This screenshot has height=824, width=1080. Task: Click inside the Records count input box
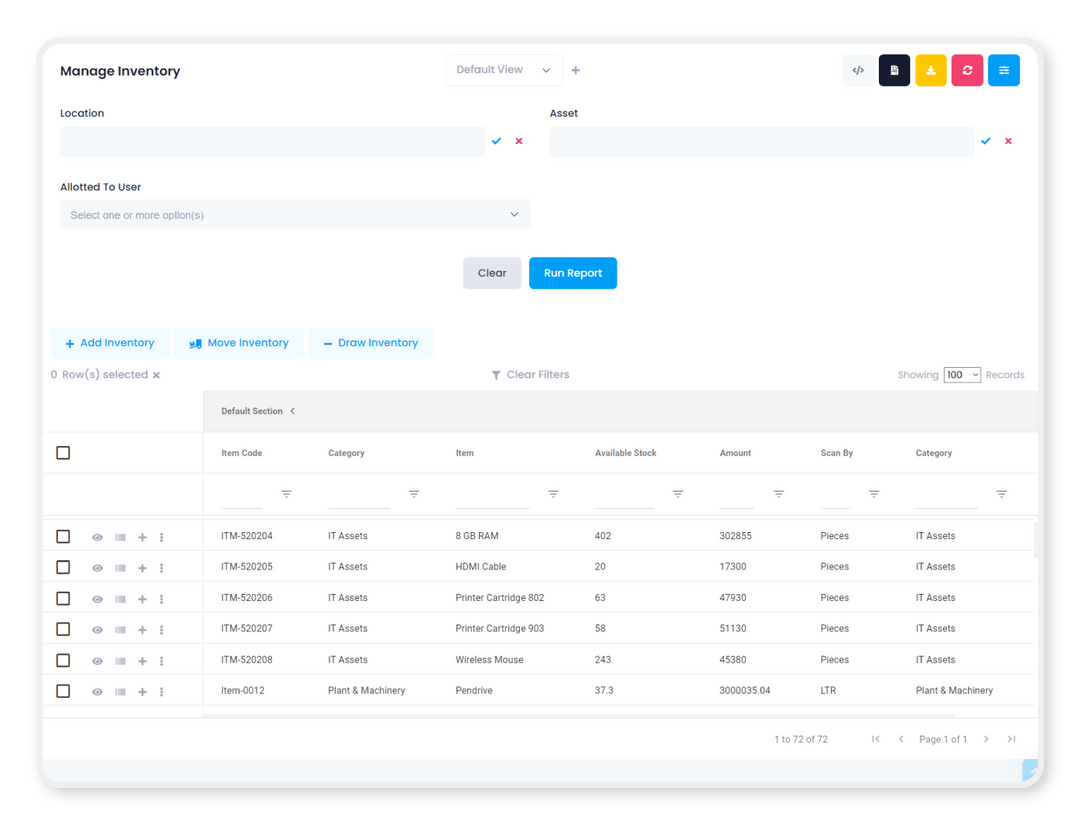961,374
